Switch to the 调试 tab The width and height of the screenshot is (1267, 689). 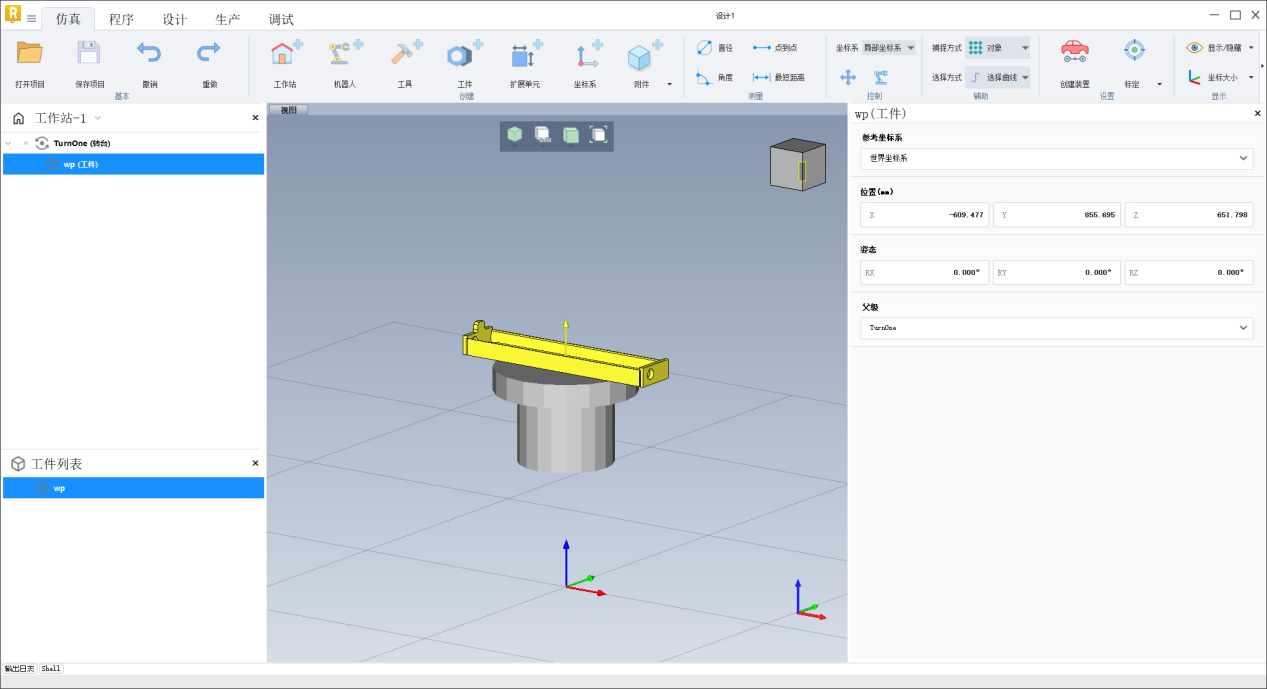[281, 19]
